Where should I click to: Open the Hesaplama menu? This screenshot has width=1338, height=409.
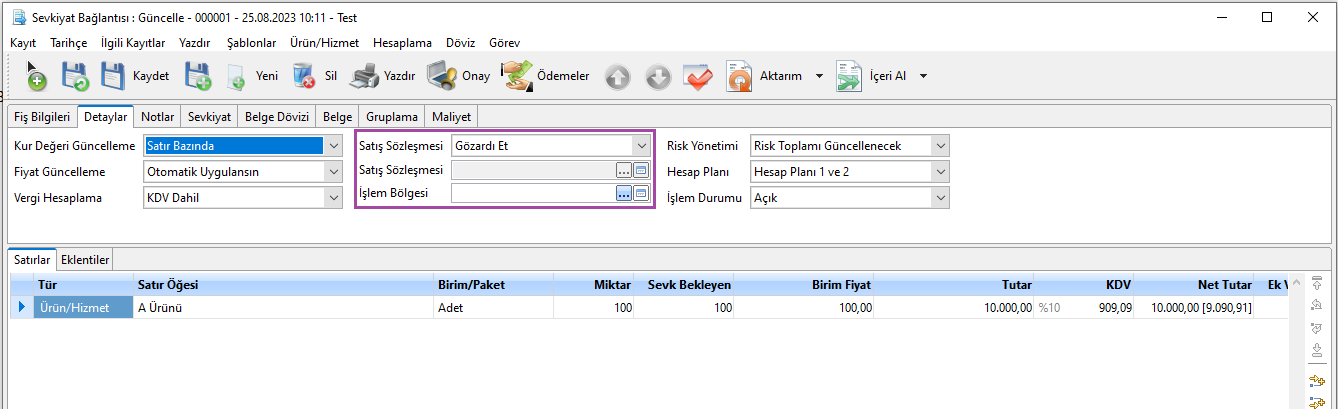(401, 43)
